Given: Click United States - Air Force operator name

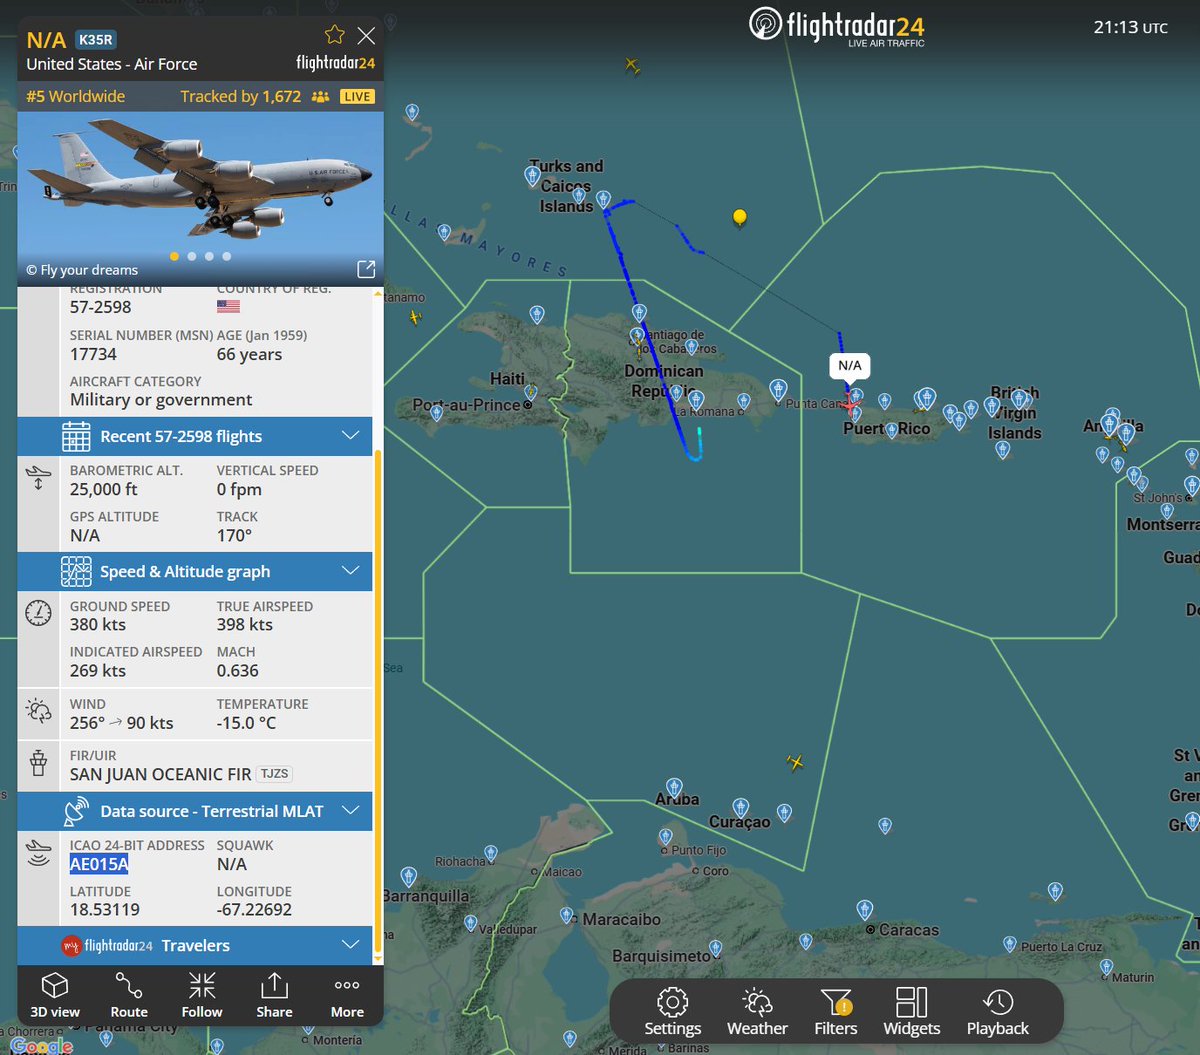Looking at the screenshot, I should [x=112, y=64].
